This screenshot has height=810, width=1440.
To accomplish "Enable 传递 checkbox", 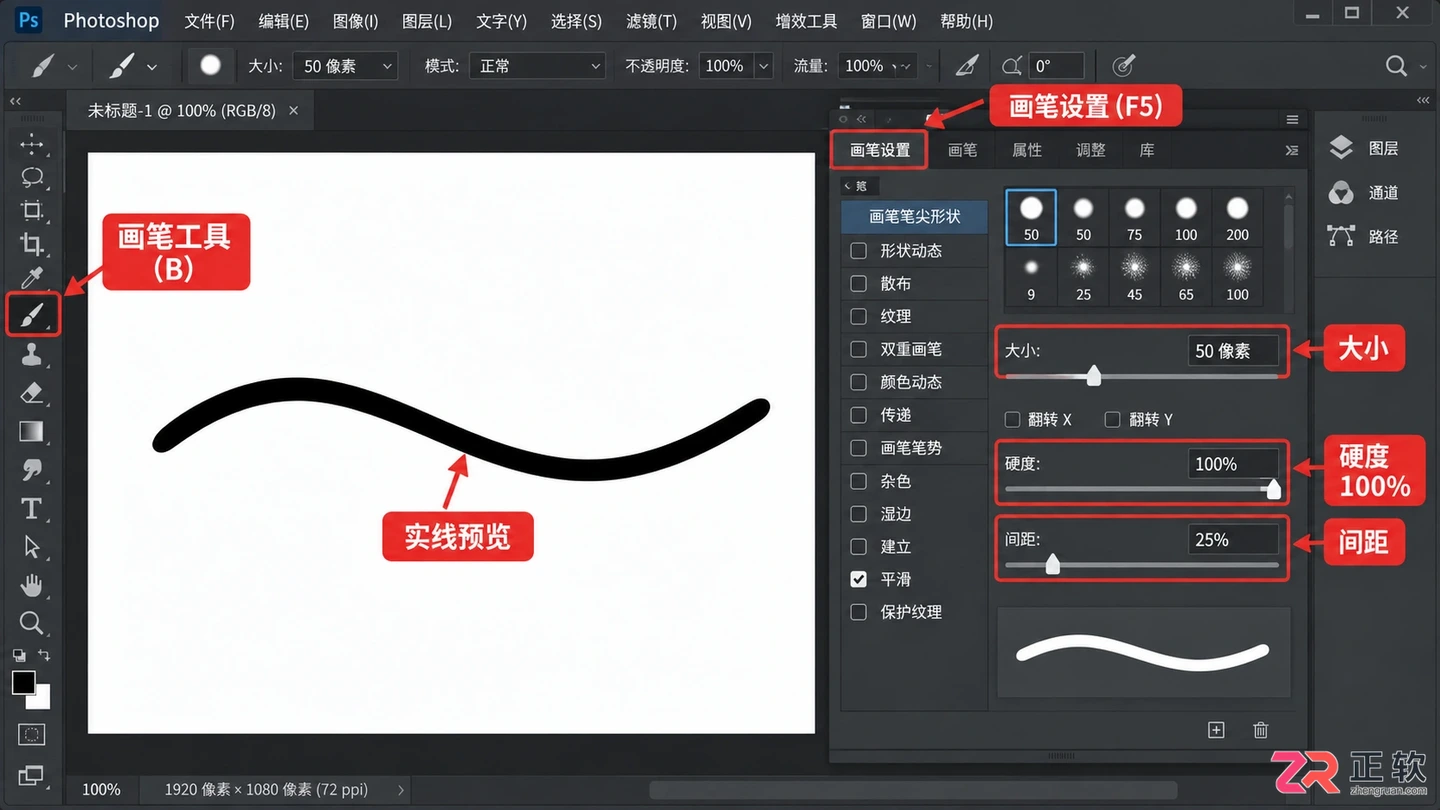I will [858, 414].
